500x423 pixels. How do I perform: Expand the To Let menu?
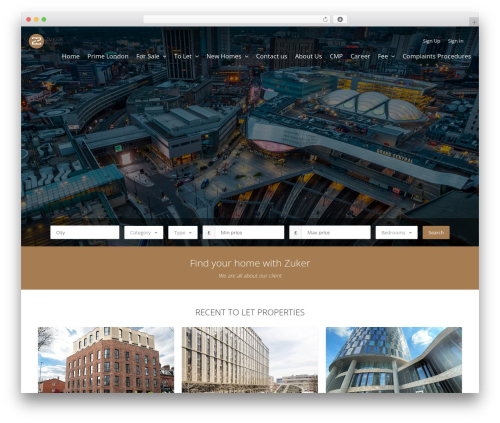point(186,56)
